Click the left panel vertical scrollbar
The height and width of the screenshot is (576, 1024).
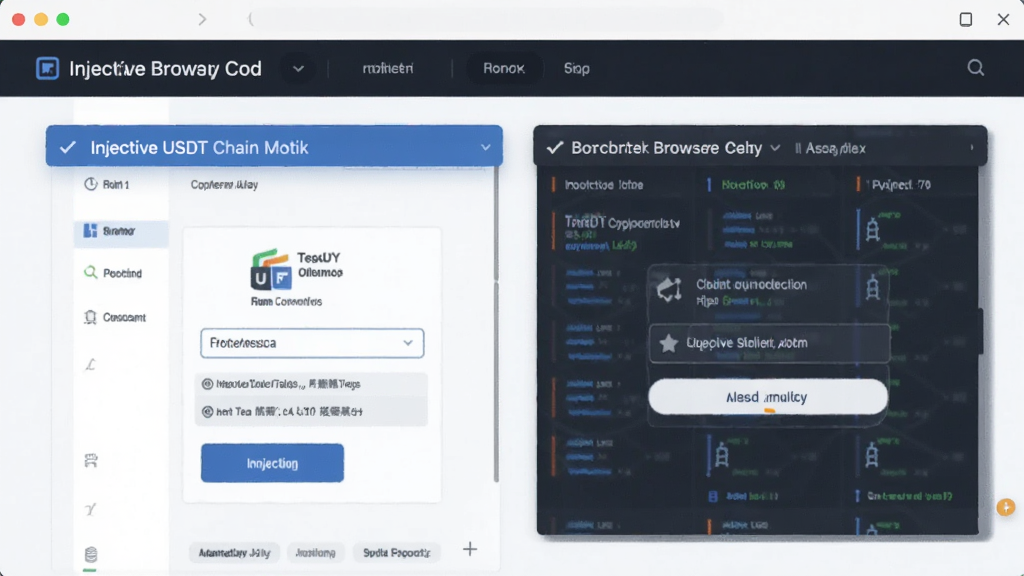click(496, 324)
